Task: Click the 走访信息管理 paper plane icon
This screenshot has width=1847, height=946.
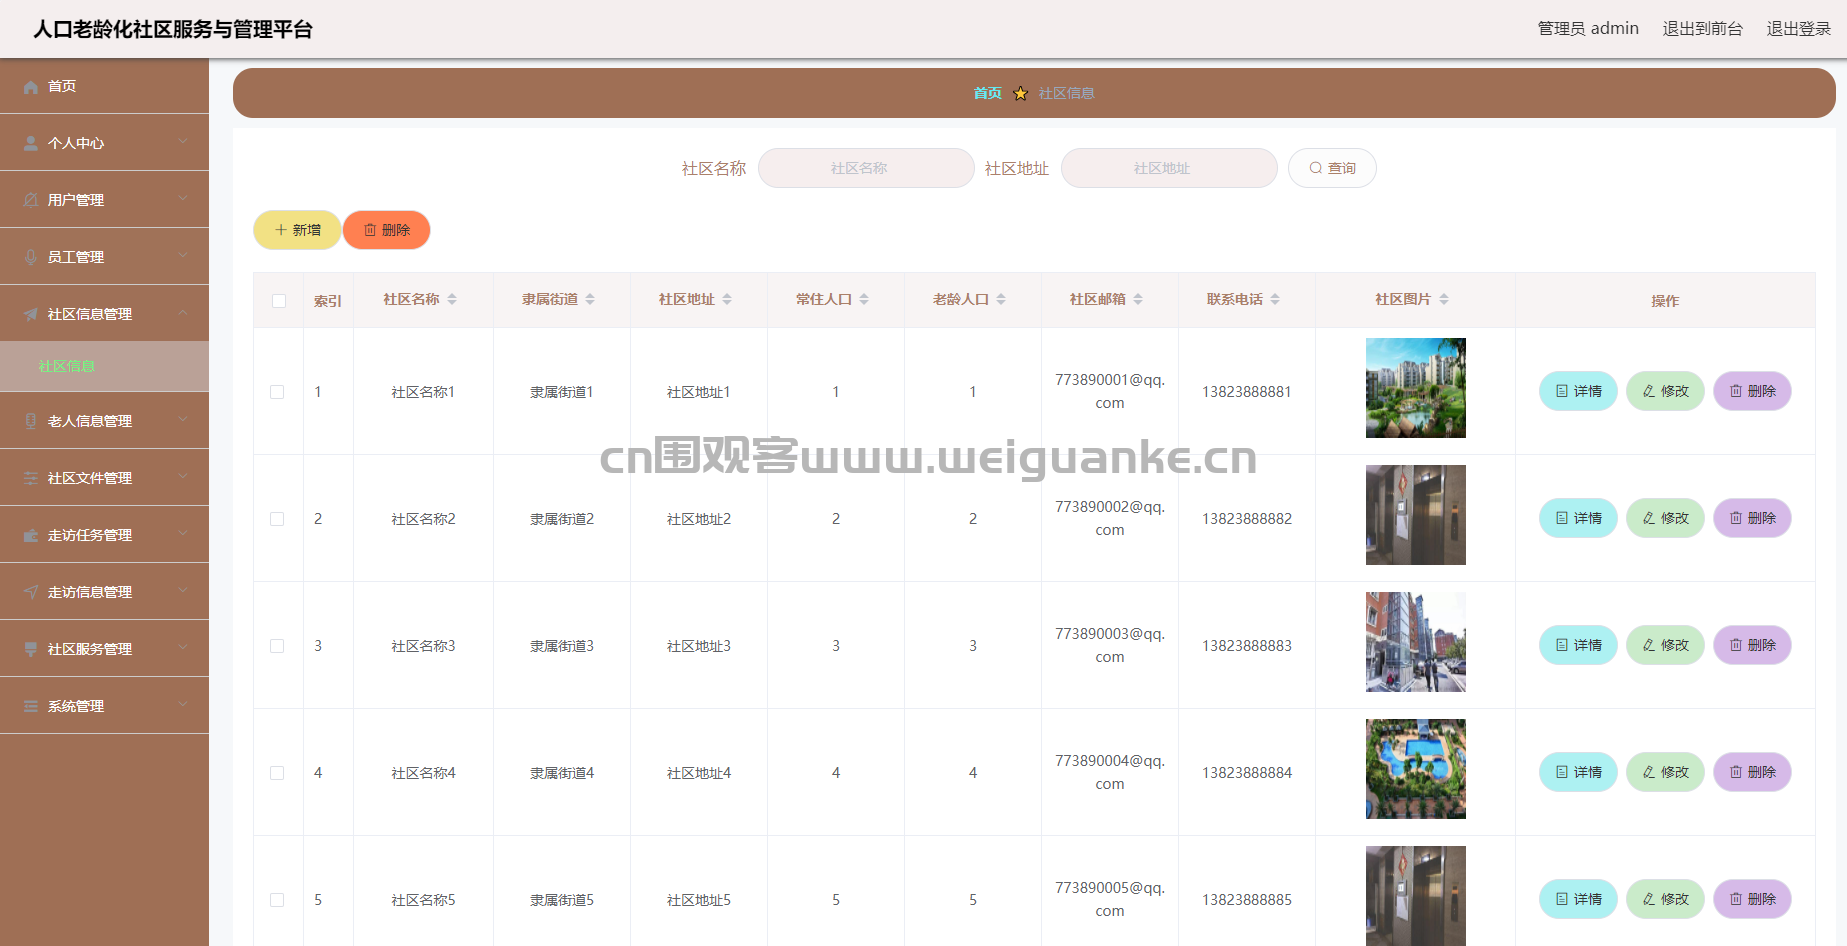Action: 31,593
